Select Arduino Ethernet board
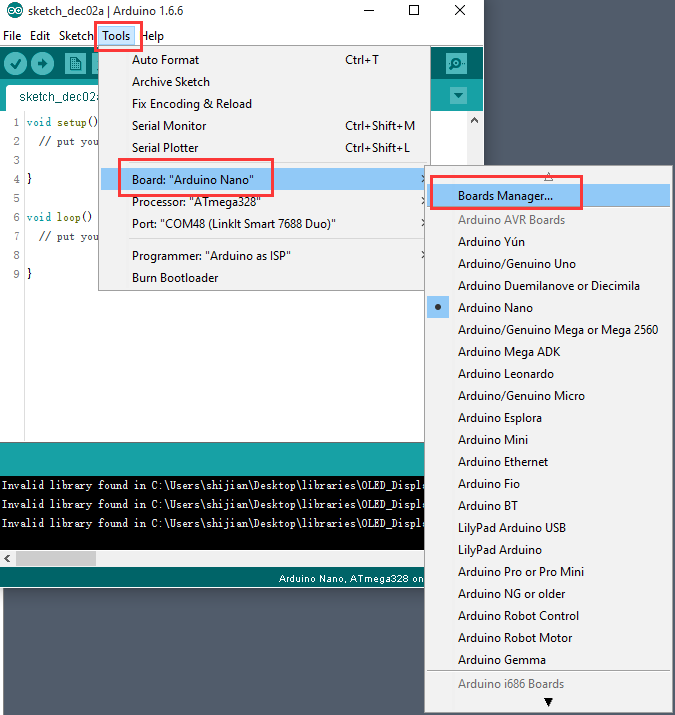This screenshot has height=715, width=675. click(x=549, y=462)
